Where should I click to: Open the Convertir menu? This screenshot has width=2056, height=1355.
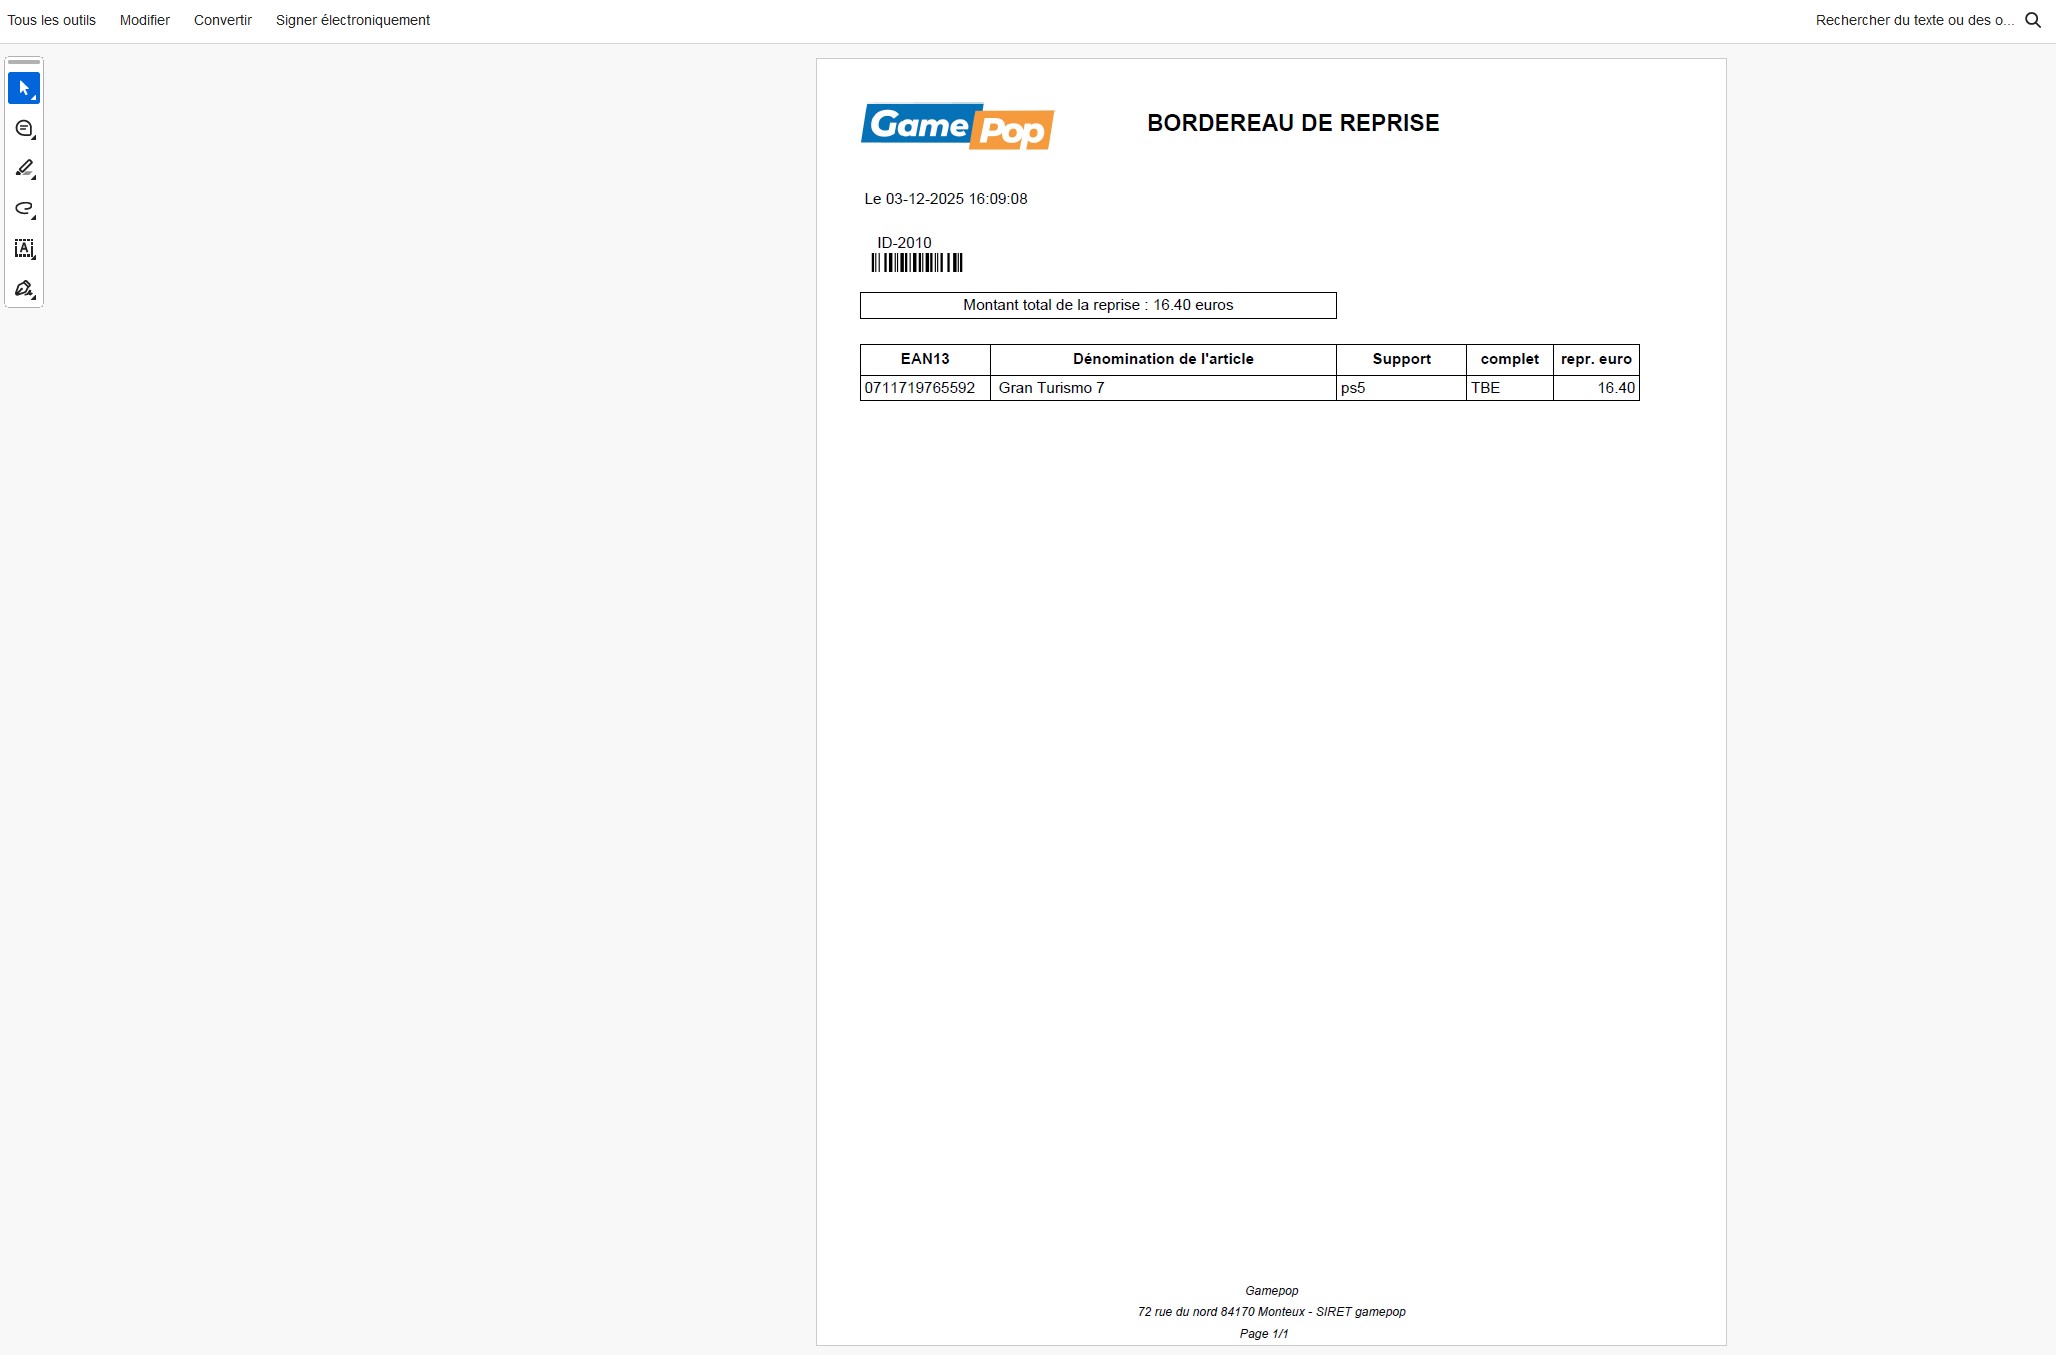pos(222,19)
